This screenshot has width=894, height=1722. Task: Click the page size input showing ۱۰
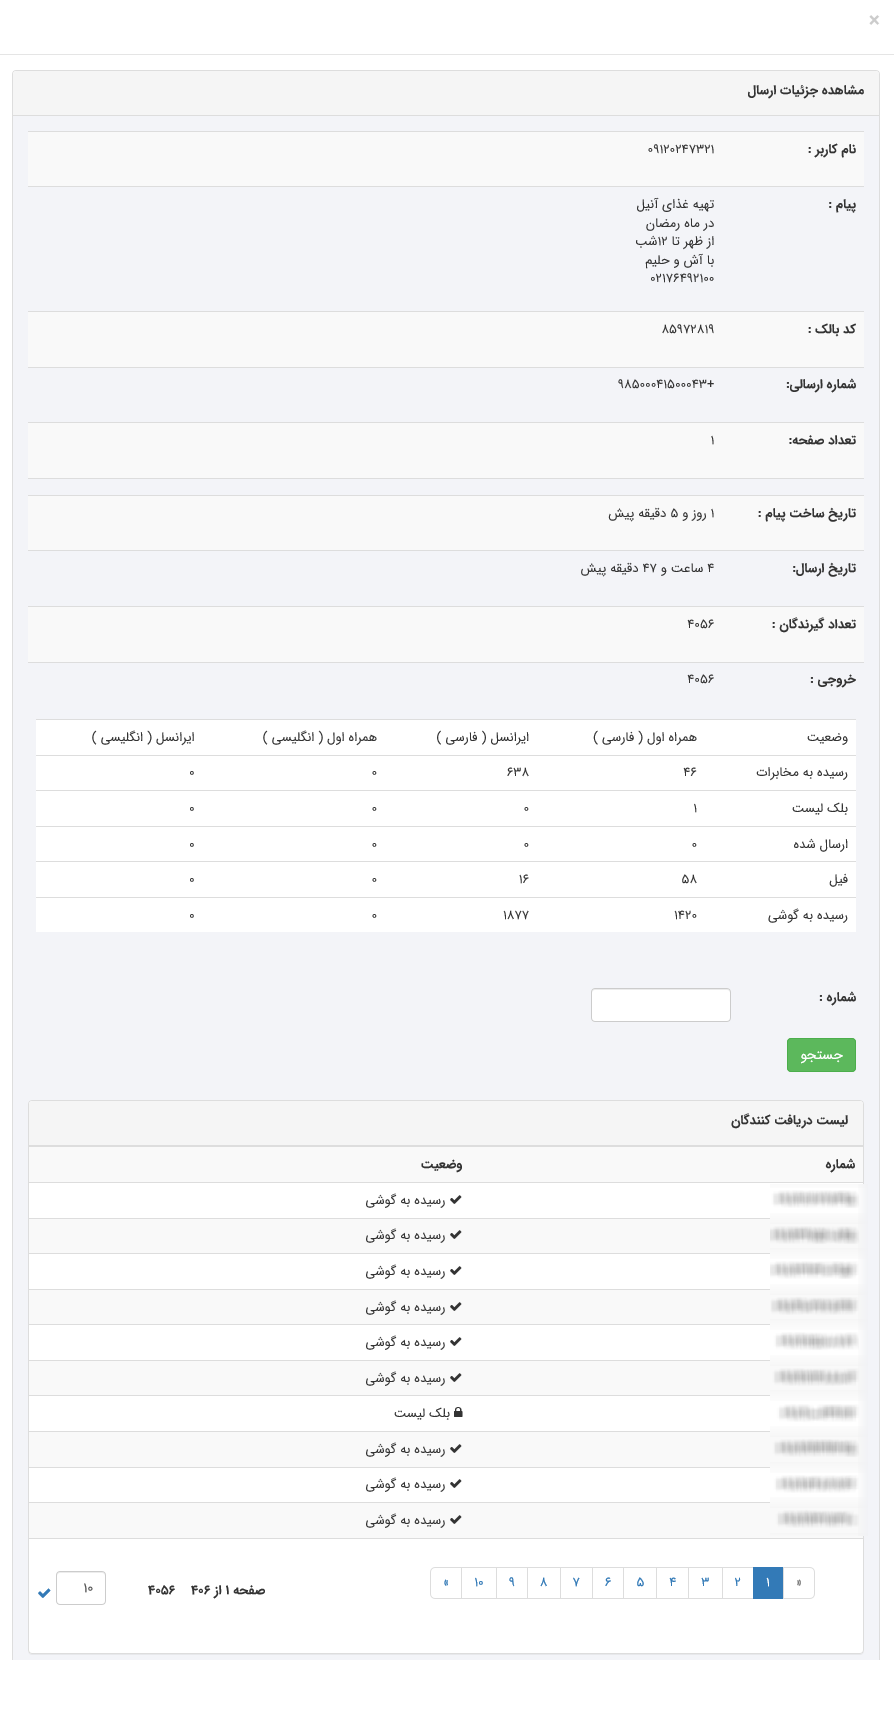tap(81, 1588)
